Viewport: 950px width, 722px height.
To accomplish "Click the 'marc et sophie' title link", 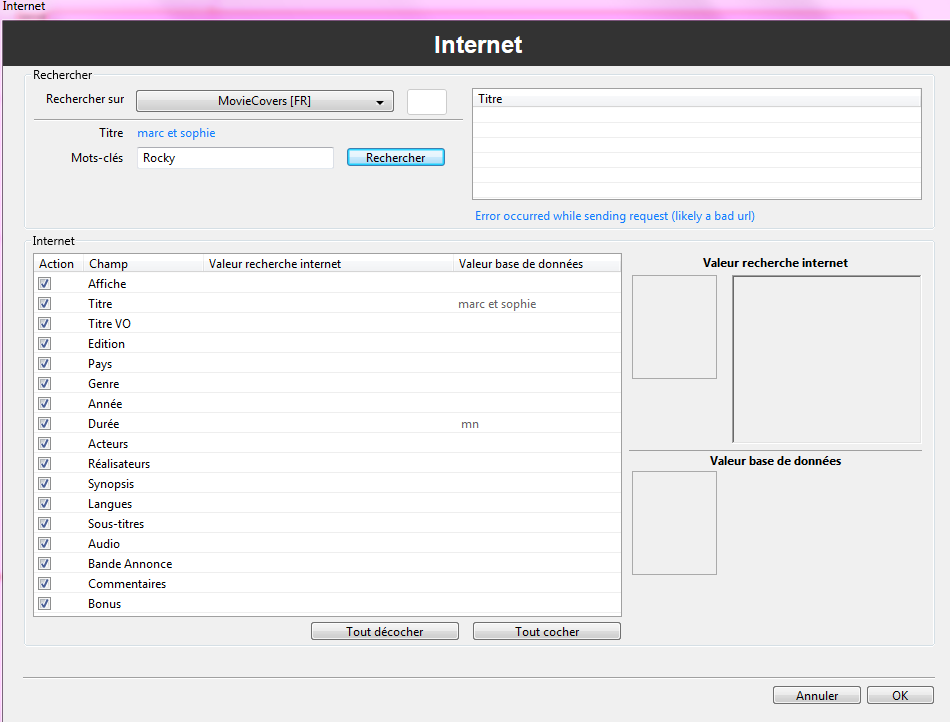I will pyautogui.click(x=176, y=133).
